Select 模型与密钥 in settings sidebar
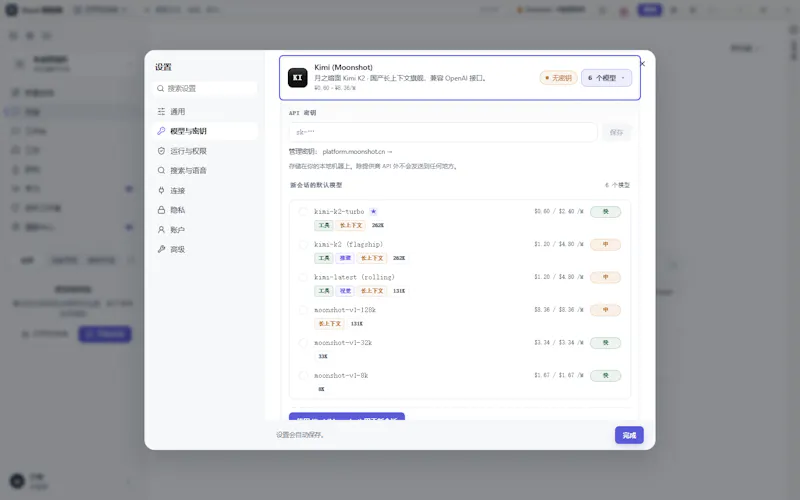This screenshot has width=800, height=500. [205, 131]
